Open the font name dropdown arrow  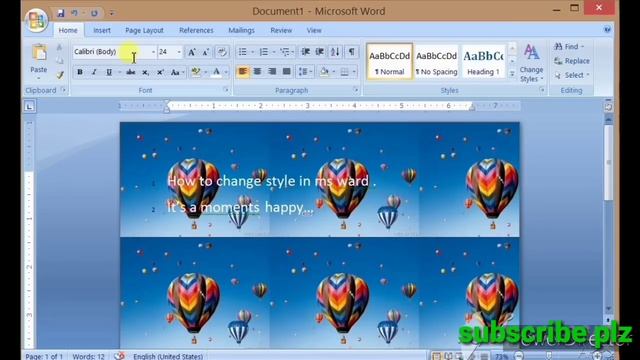click(x=153, y=52)
